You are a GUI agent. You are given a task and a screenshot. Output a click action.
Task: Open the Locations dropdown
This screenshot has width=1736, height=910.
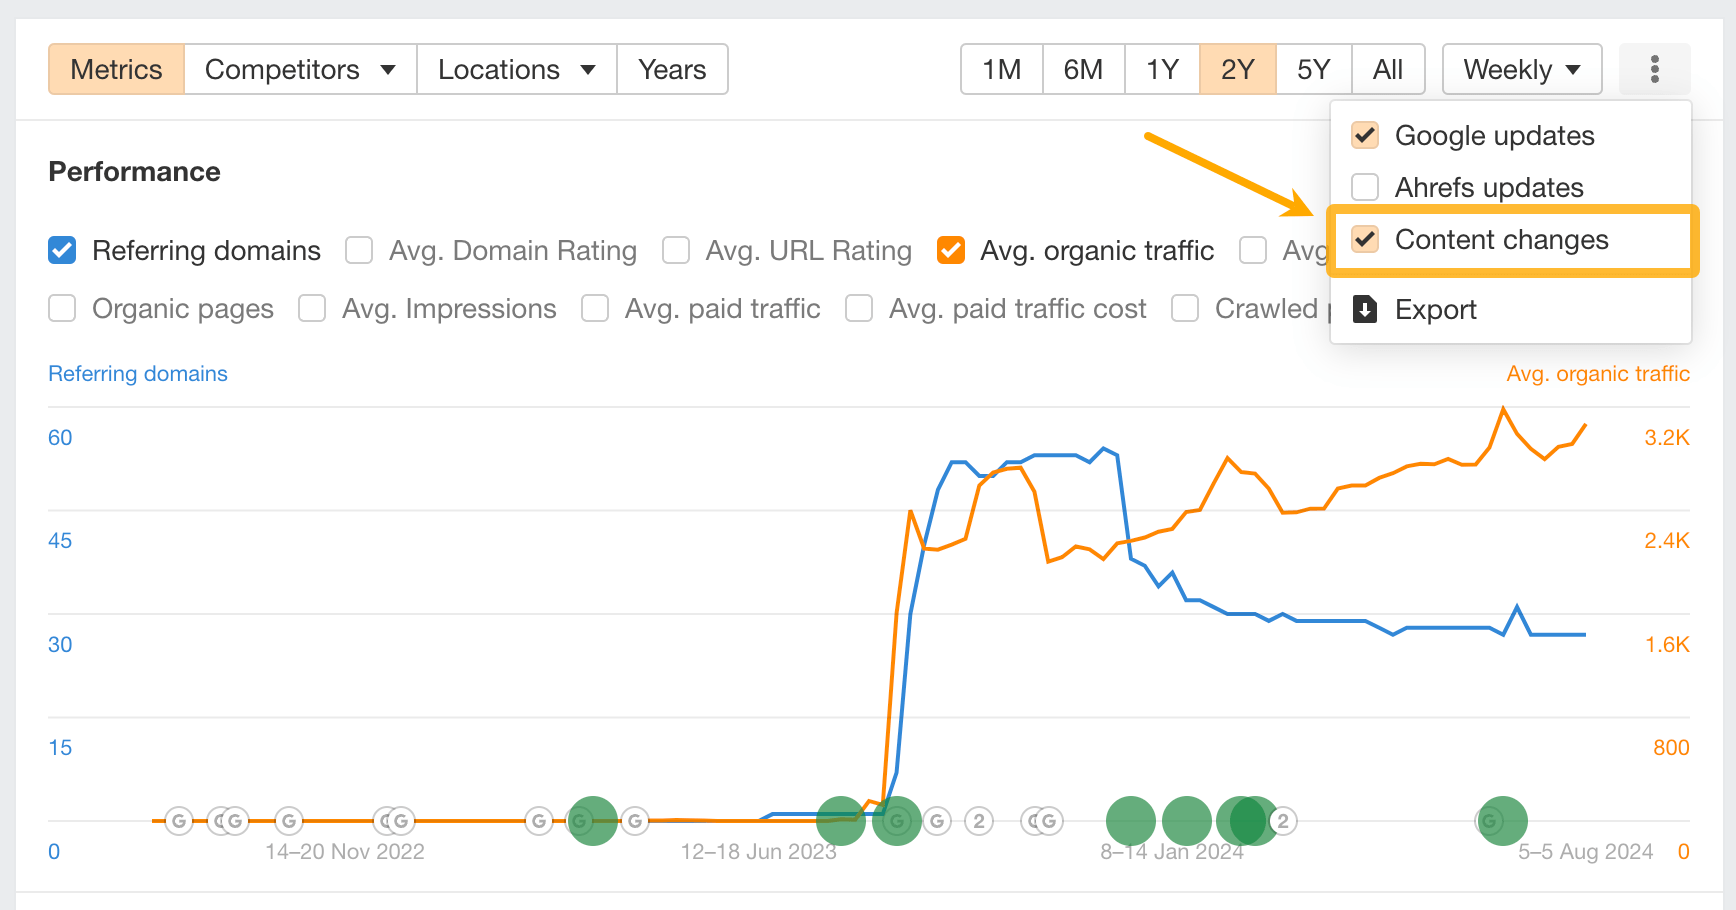pyautogui.click(x=516, y=69)
